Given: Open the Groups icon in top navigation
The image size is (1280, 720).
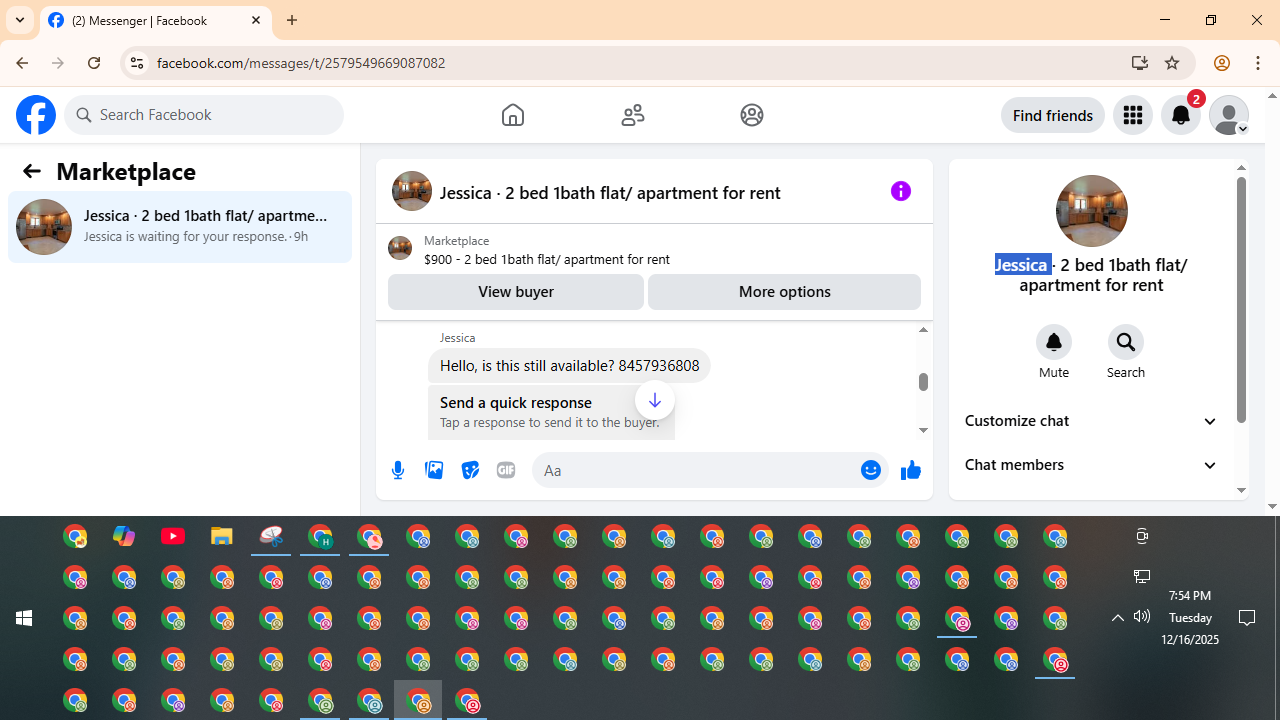Looking at the screenshot, I should (x=752, y=115).
